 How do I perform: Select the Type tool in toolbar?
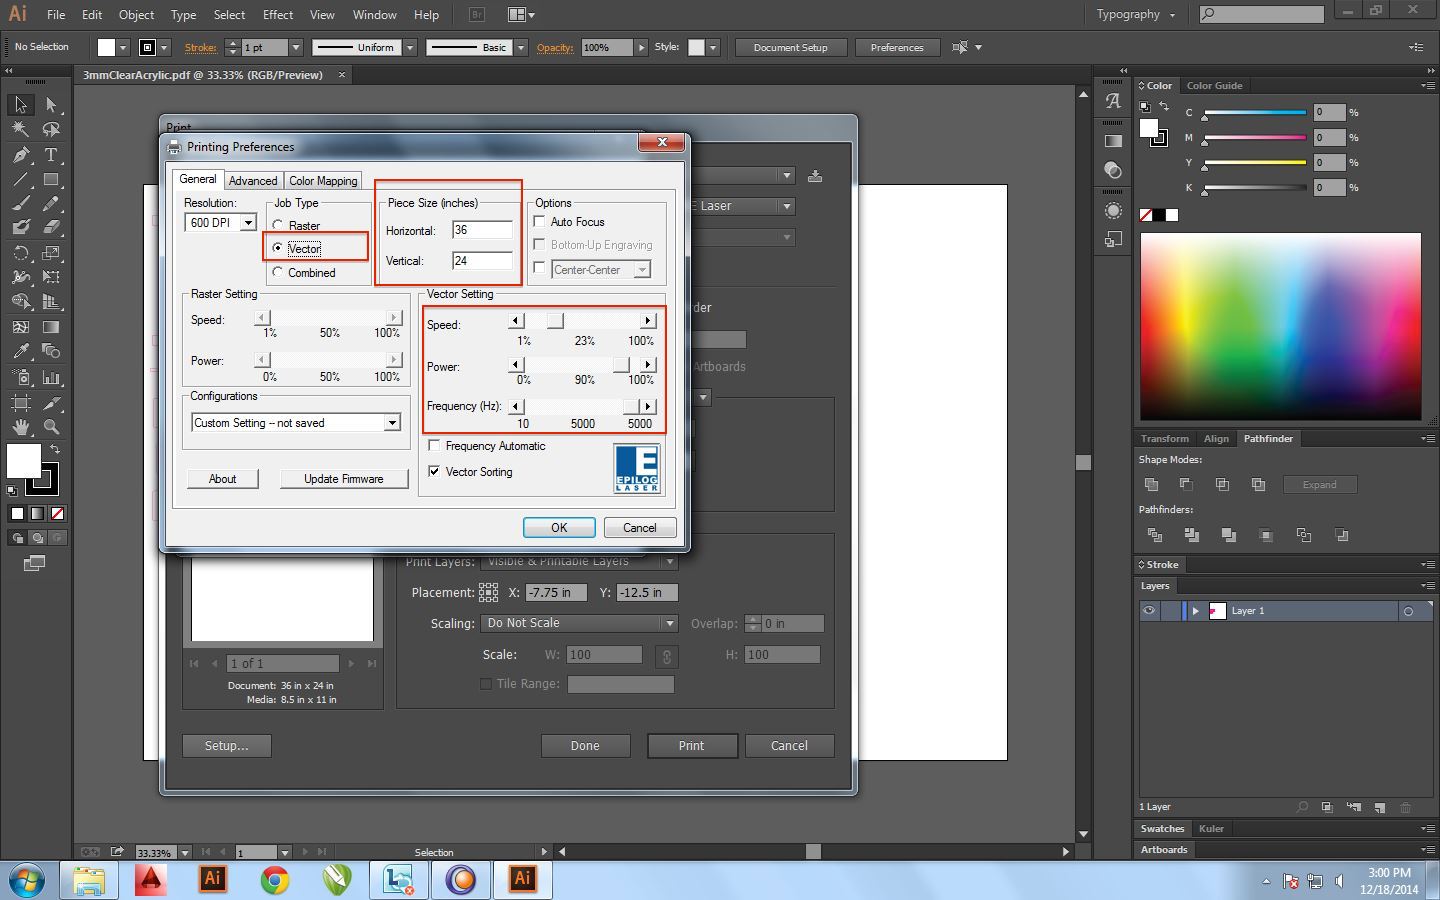[51, 155]
